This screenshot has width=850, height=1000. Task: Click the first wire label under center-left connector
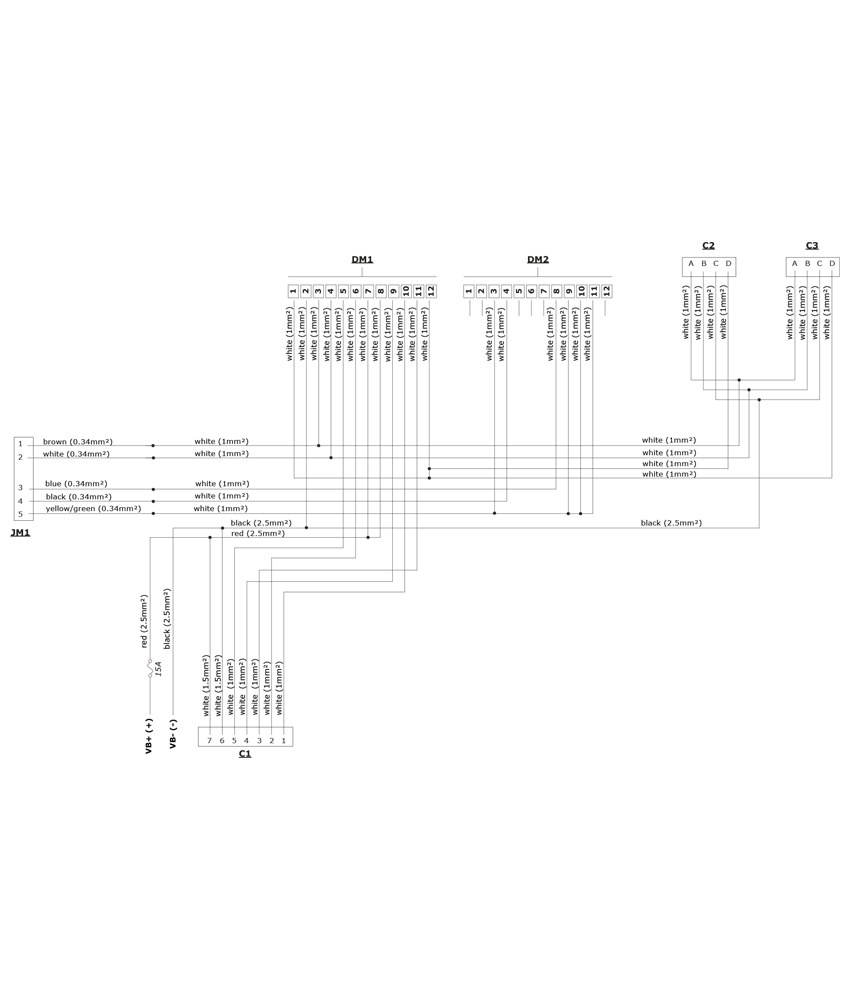pyautogui.click(x=221, y=452)
